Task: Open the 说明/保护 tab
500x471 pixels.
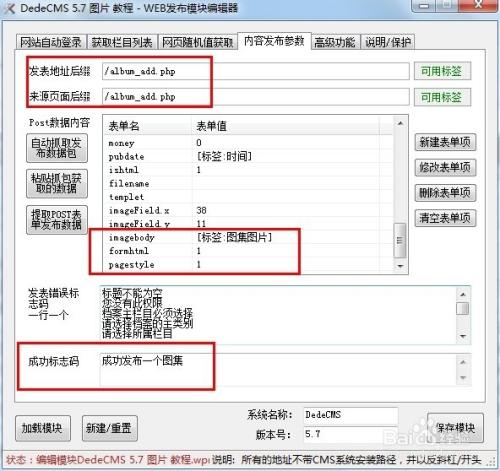Action: pyautogui.click(x=388, y=42)
